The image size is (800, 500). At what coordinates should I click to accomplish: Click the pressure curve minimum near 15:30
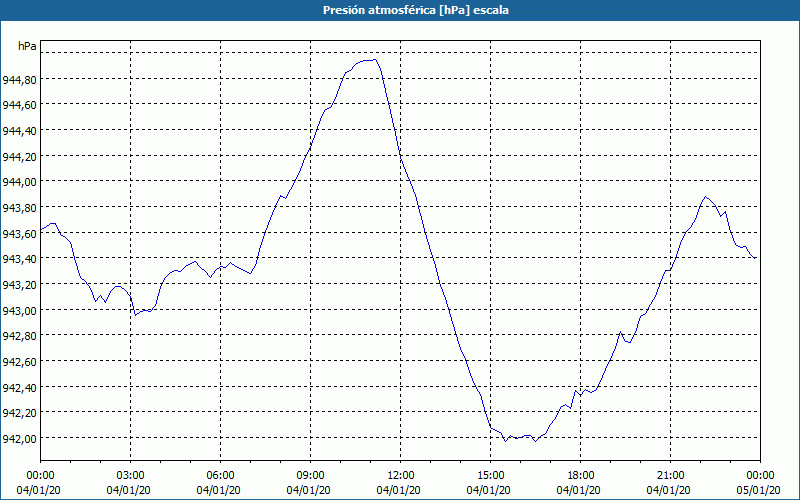(x=505, y=441)
